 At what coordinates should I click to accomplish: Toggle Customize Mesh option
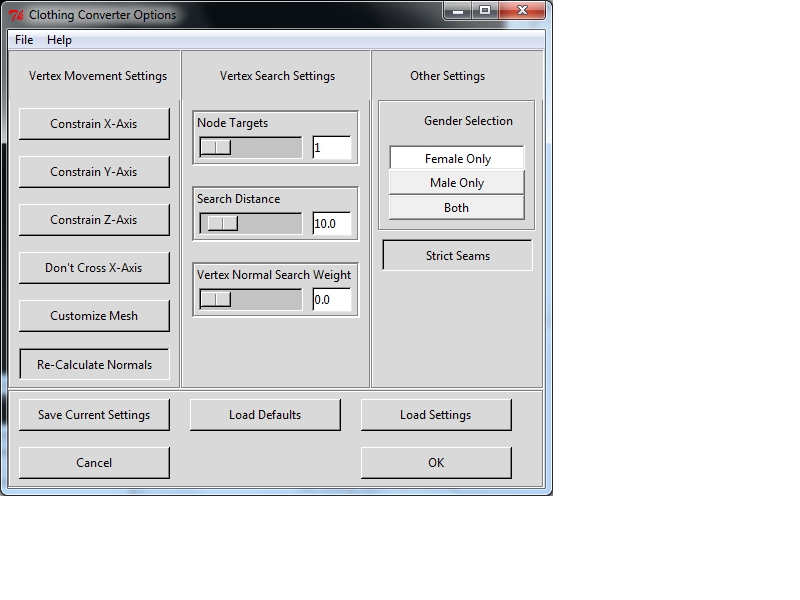tap(94, 316)
